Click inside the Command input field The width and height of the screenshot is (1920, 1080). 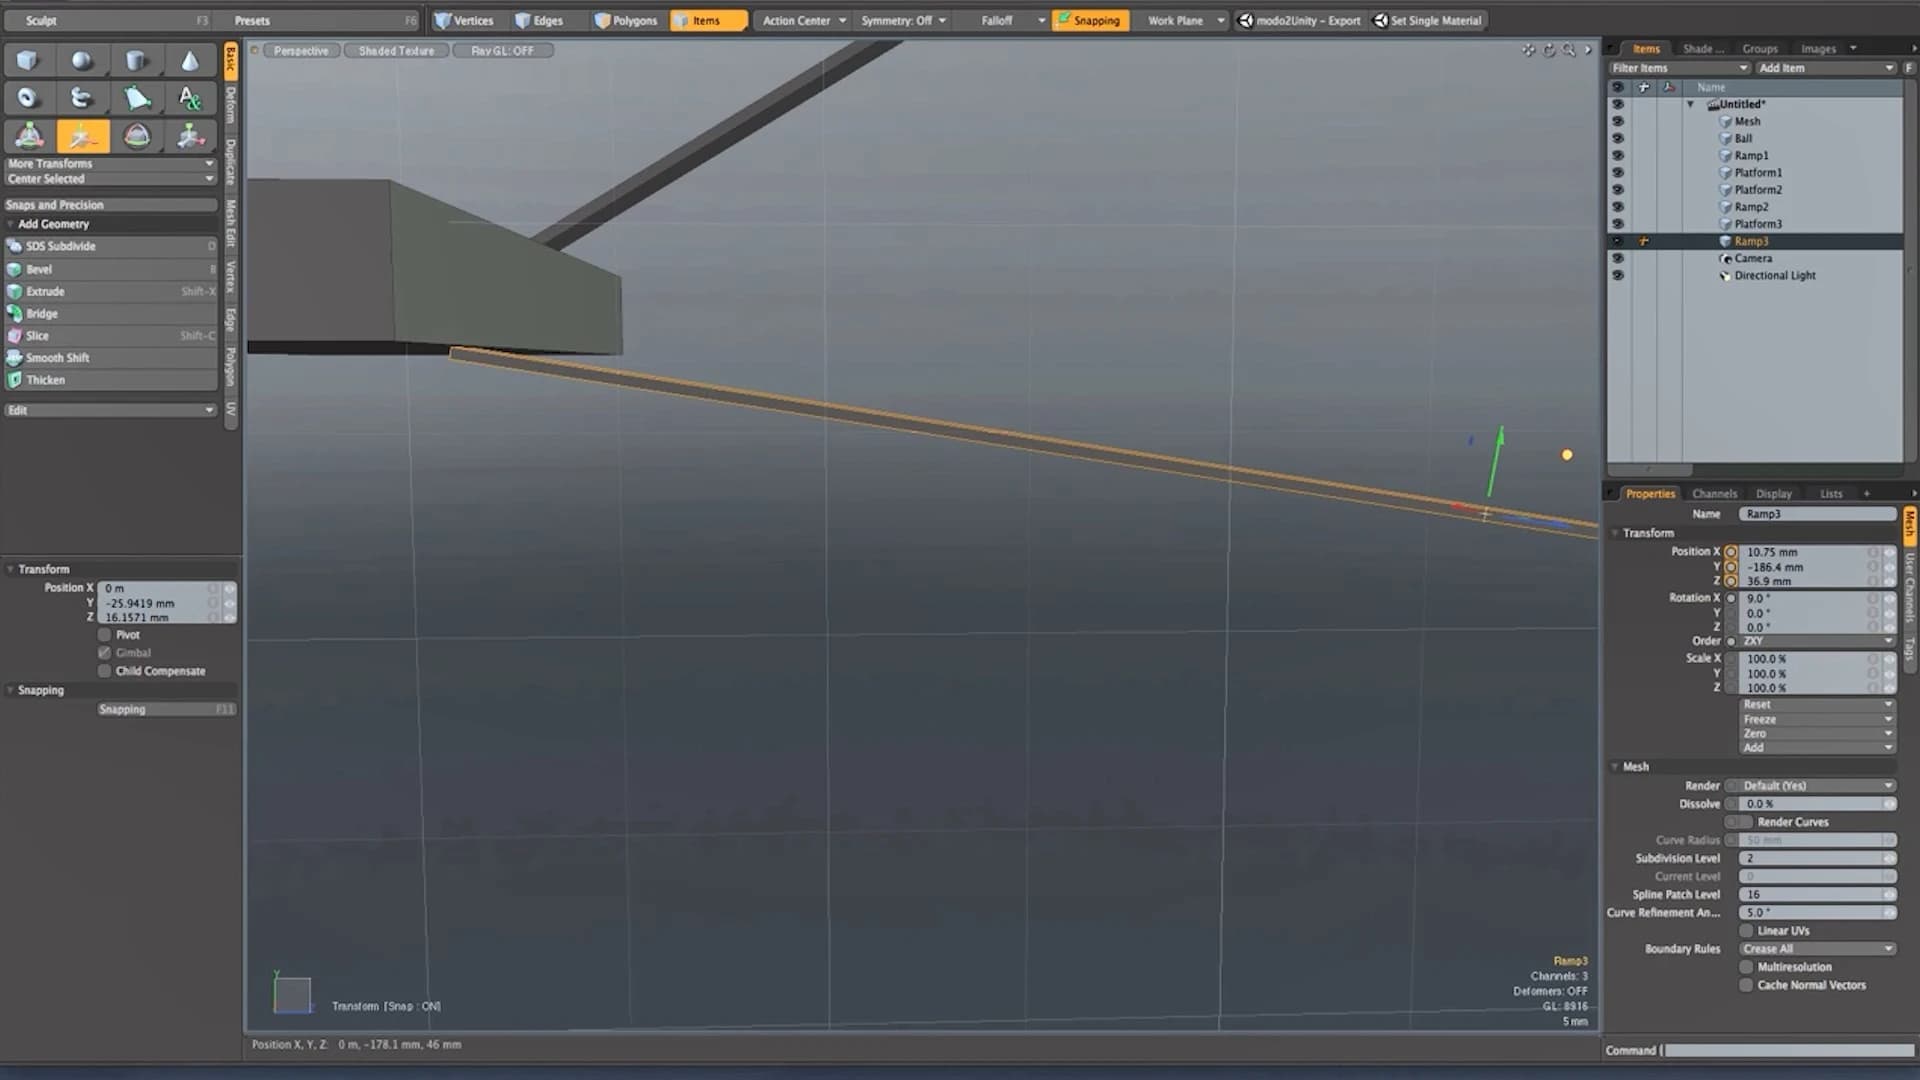click(1790, 1050)
